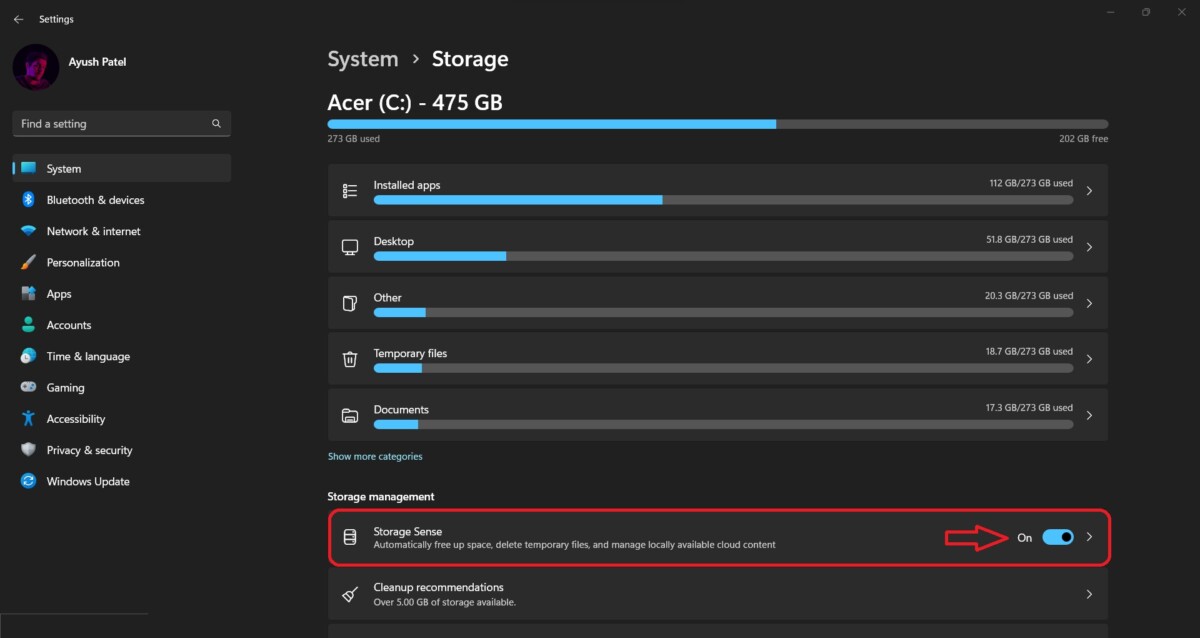Navigate back using the System breadcrumb

[x=362, y=58]
